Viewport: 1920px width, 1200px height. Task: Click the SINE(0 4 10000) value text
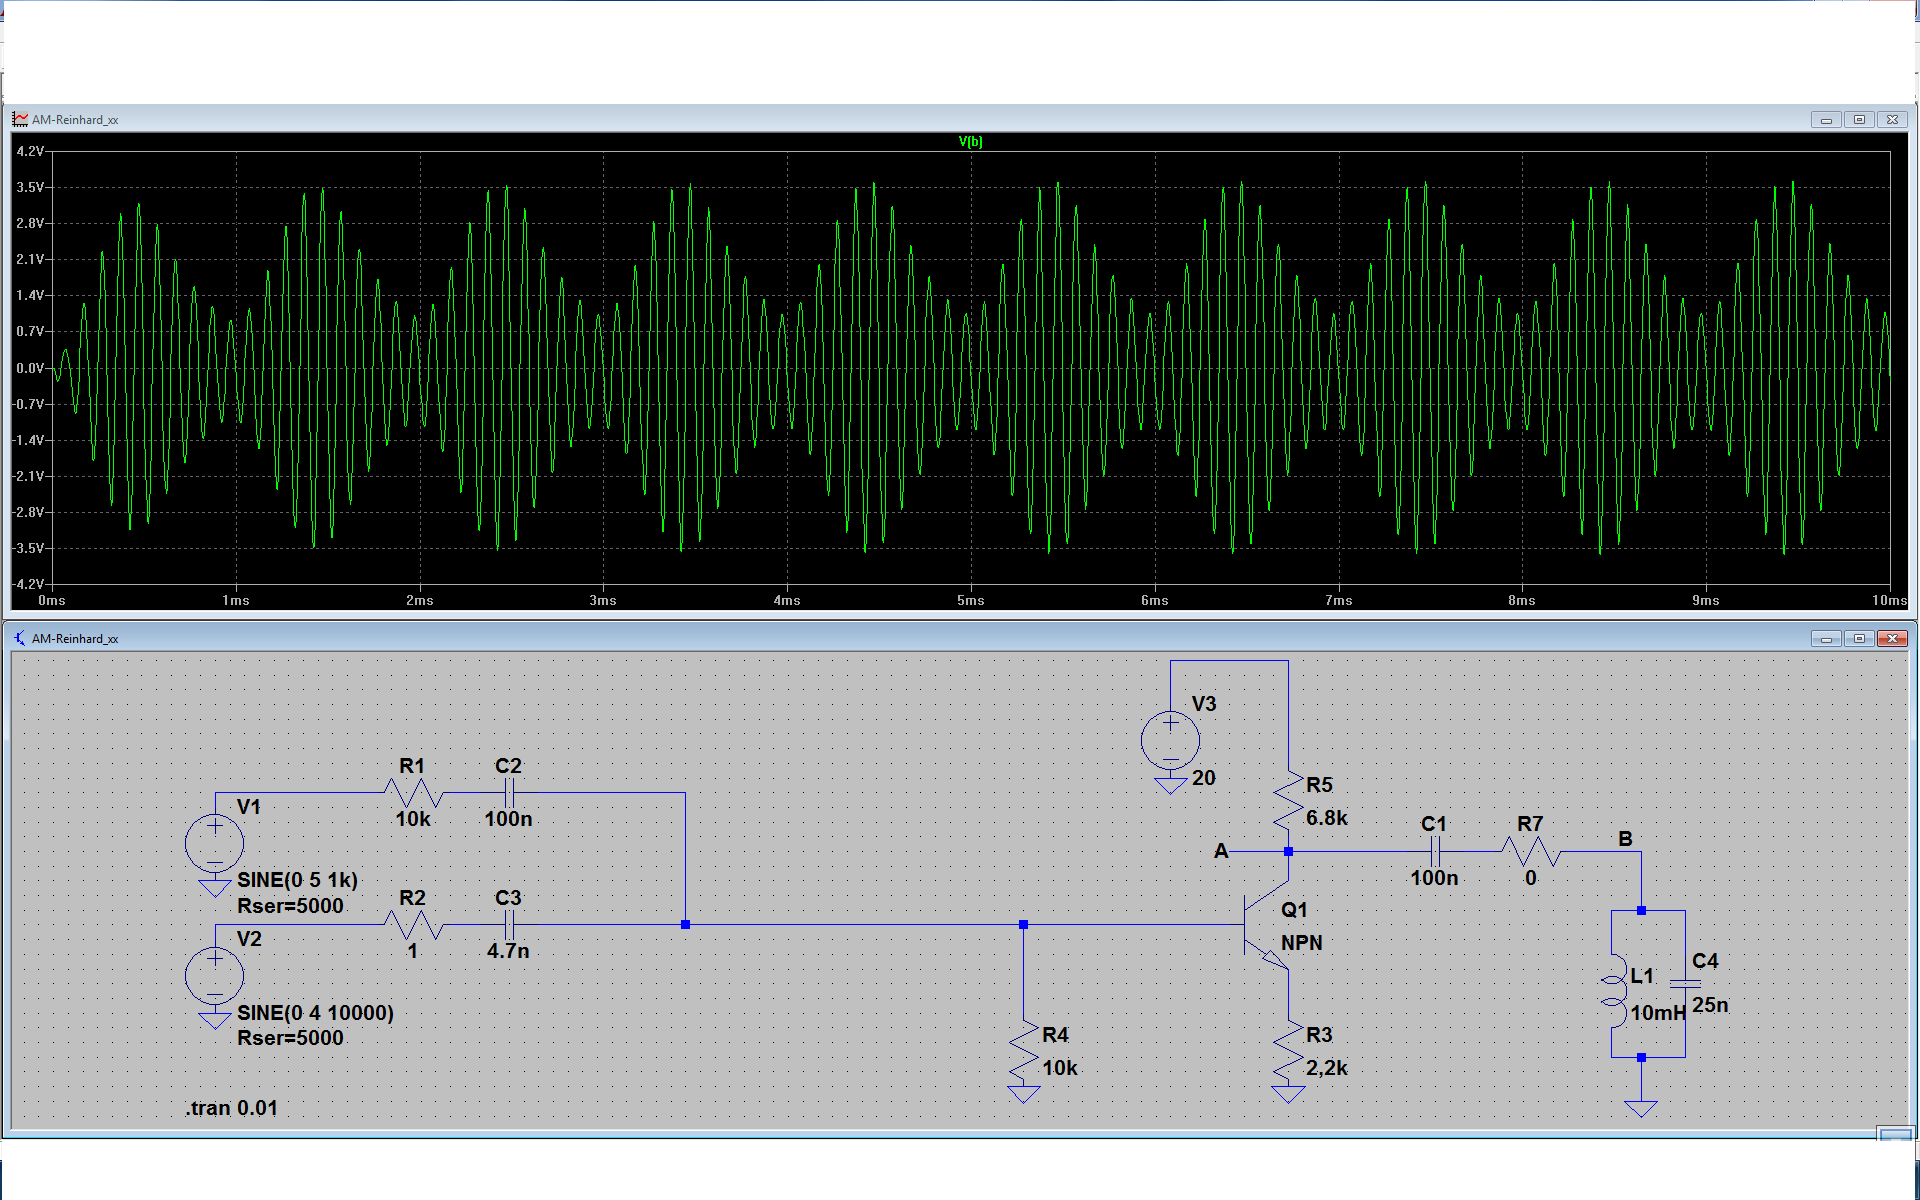(315, 1013)
